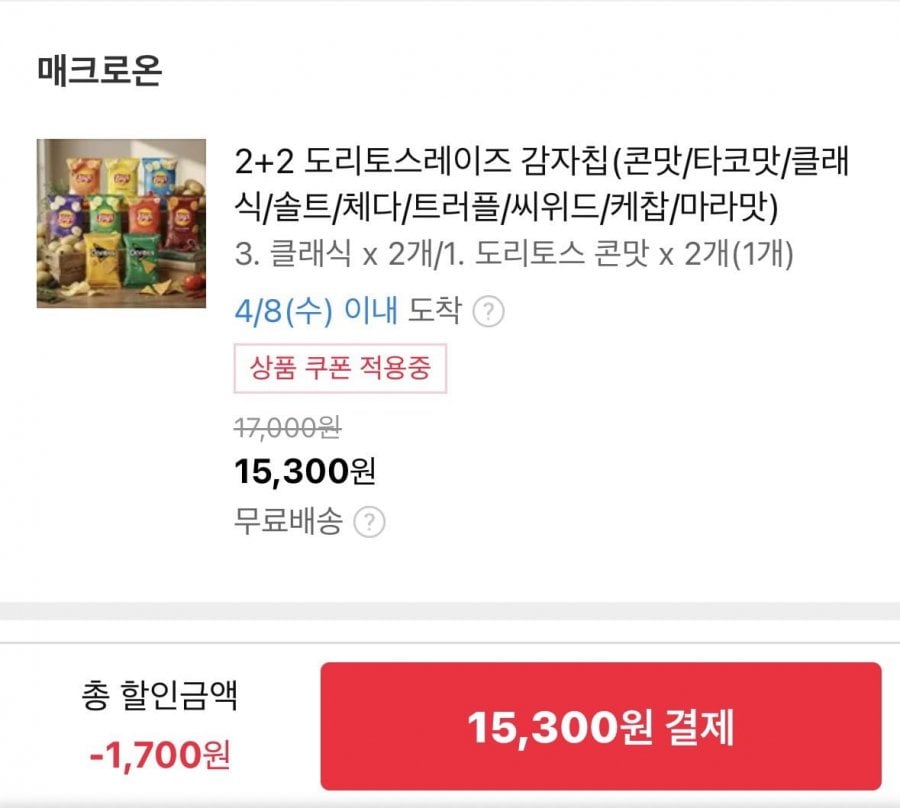
Task: Click the gray divider band below the product
Action: [450, 612]
